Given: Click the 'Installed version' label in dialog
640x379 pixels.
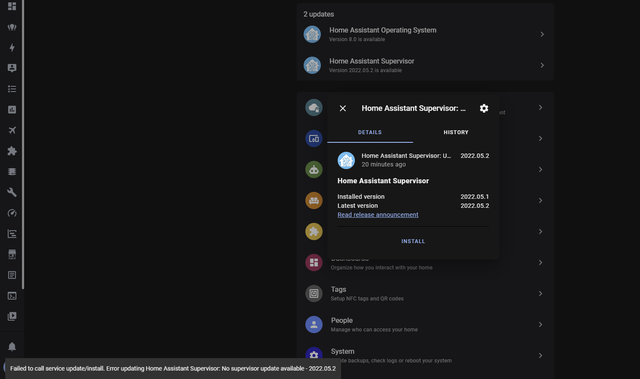Looking at the screenshot, I should pyautogui.click(x=361, y=197).
